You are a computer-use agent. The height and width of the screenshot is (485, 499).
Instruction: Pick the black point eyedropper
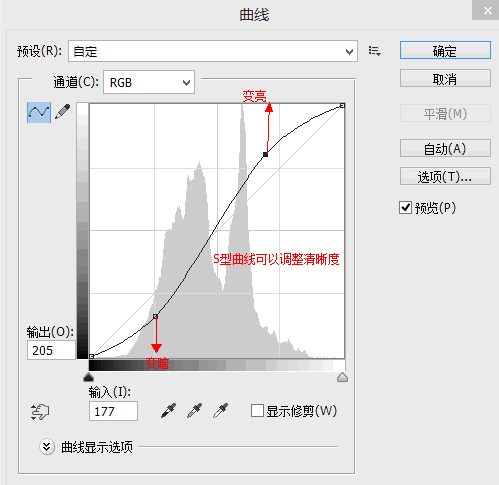click(168, 410)
